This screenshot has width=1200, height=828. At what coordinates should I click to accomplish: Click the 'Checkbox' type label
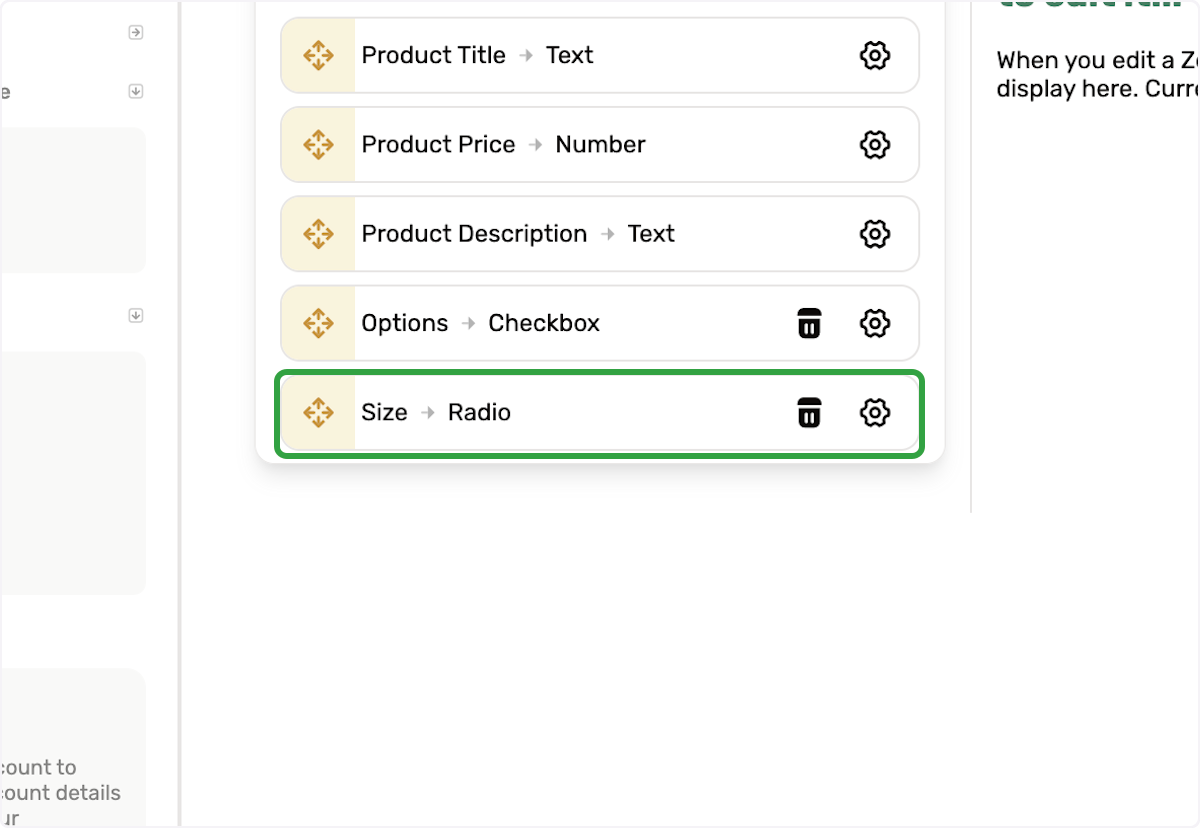[544, 323]
